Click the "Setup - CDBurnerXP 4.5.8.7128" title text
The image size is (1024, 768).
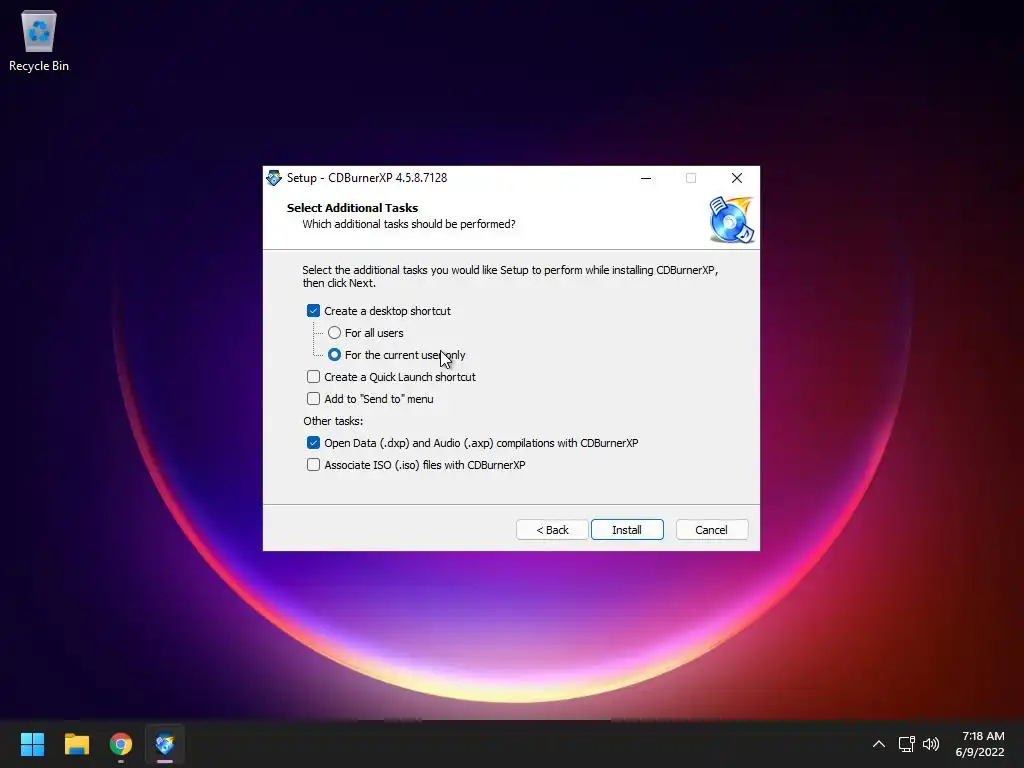[367, 178]
